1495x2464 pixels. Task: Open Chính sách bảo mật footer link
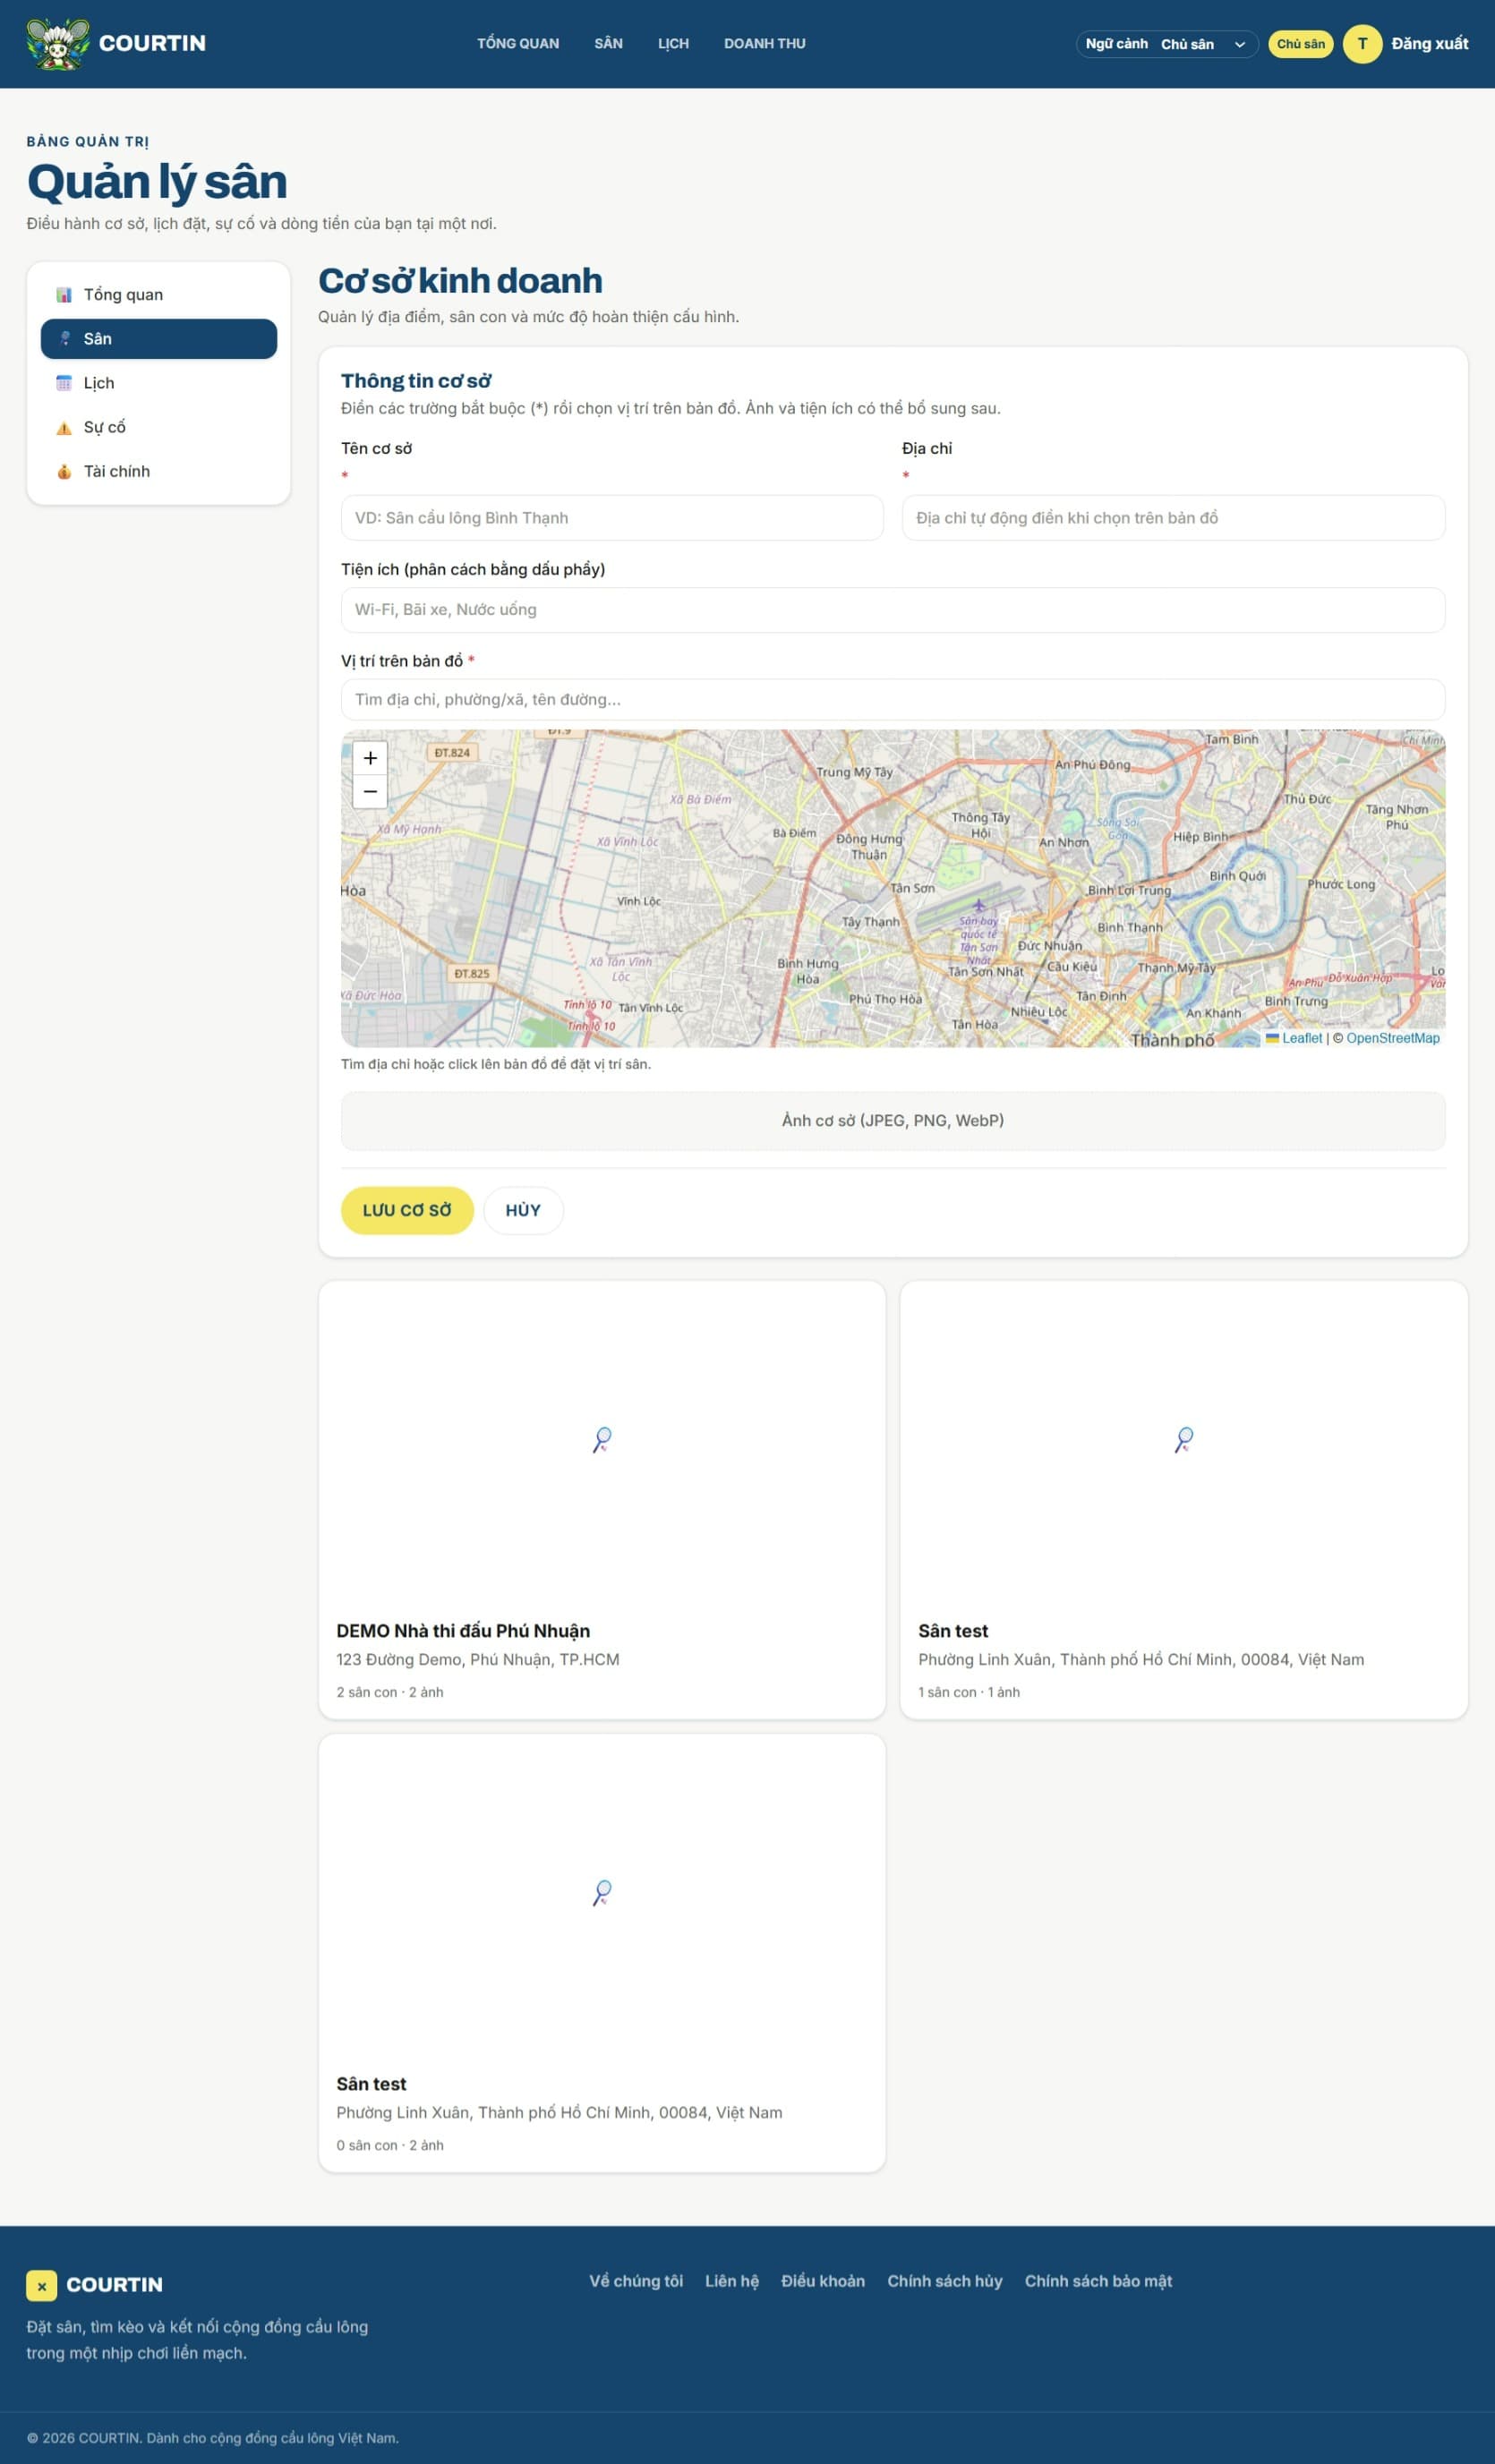point(1098,2281)
